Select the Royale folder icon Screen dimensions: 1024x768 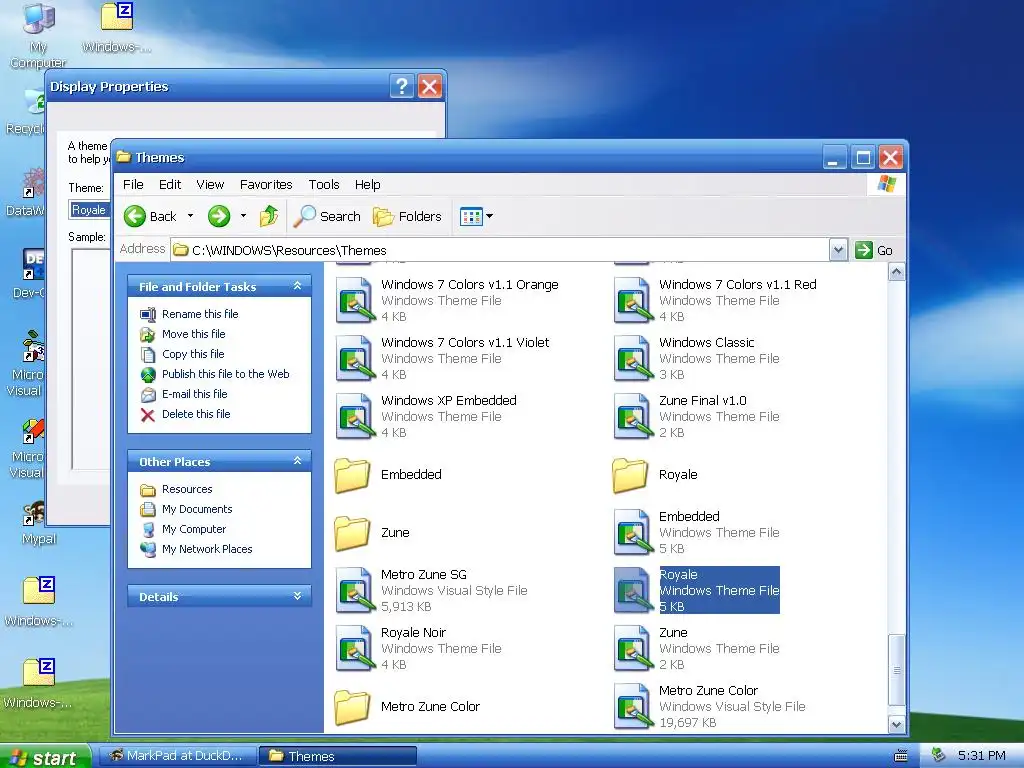(631, 475)
